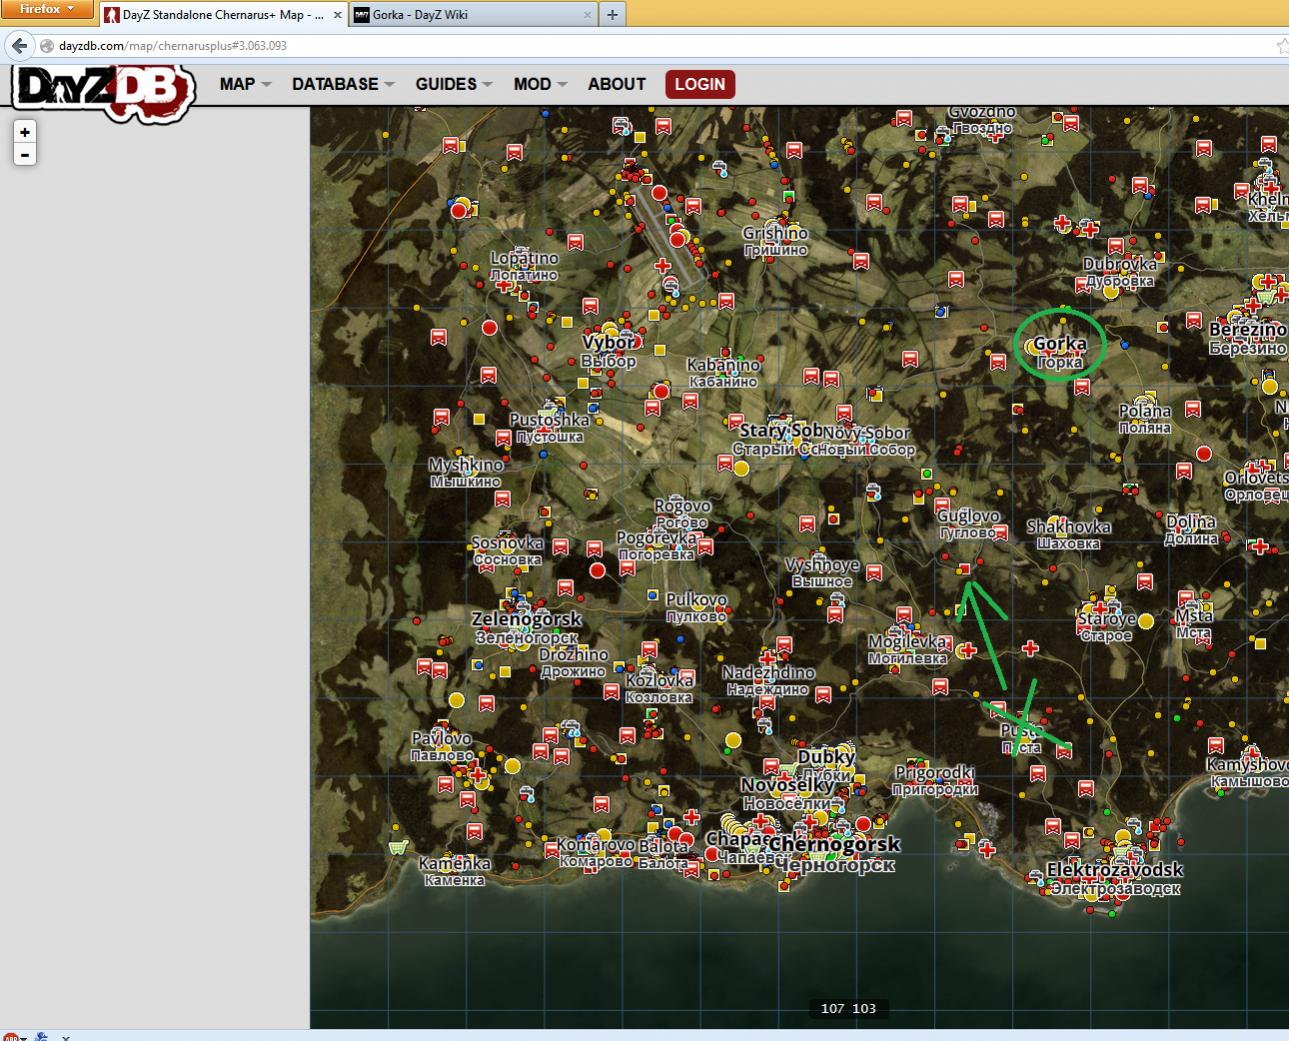
Task: Click the Chernogorsk city label
Action: [835, 854]
